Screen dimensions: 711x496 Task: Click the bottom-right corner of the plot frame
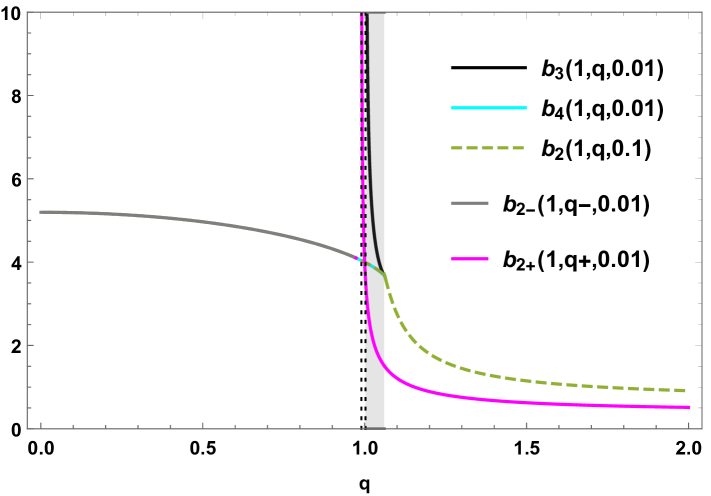701,428
